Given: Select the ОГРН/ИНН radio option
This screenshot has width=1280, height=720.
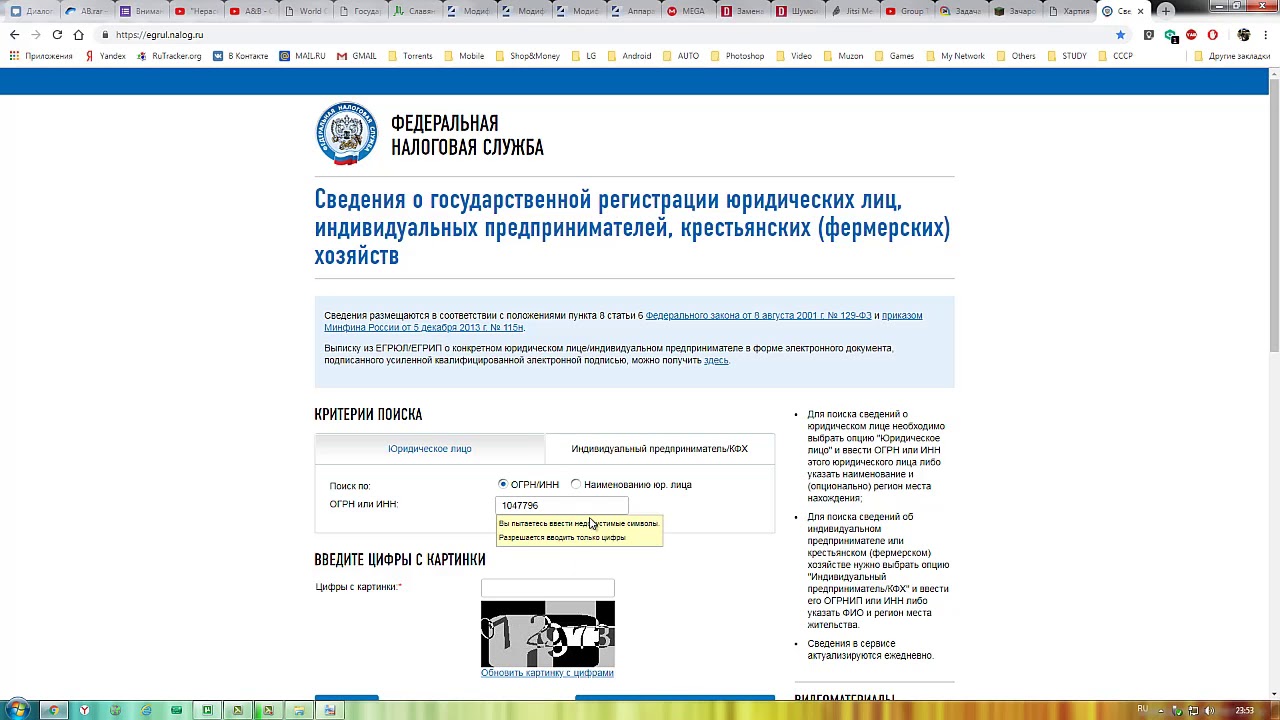Looking at the screenshot, I should tap(503, 484).
